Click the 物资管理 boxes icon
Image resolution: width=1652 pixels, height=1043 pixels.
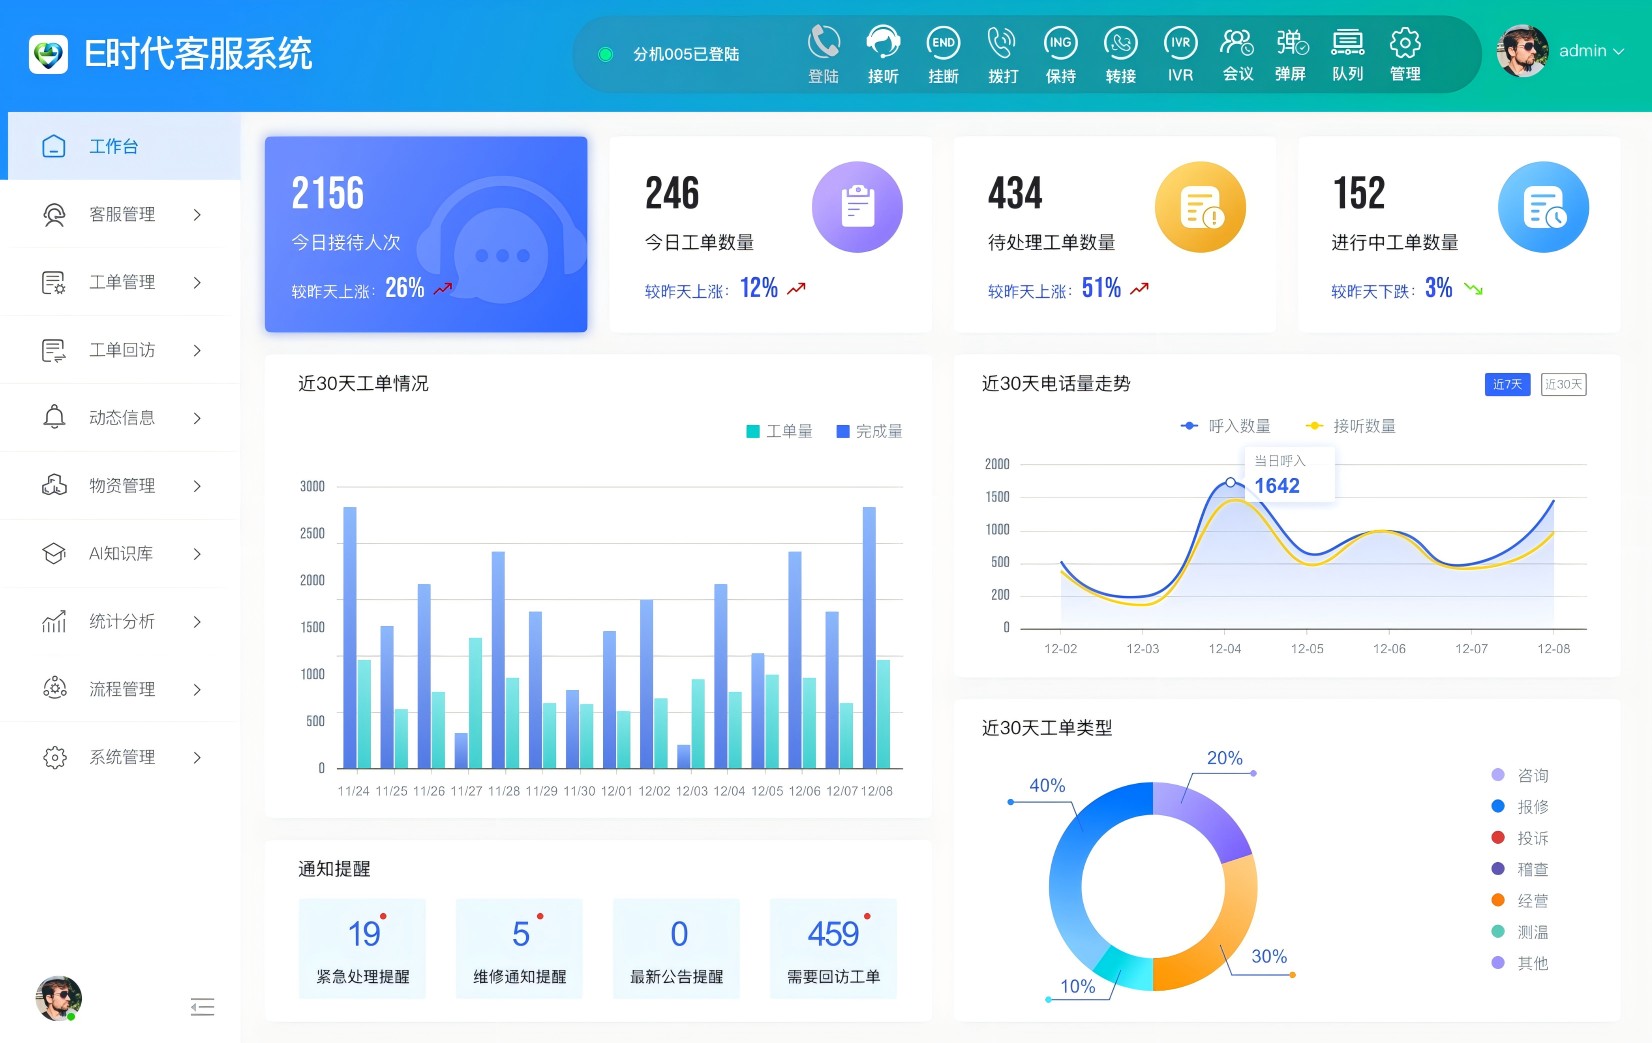[x=54, y=486]
